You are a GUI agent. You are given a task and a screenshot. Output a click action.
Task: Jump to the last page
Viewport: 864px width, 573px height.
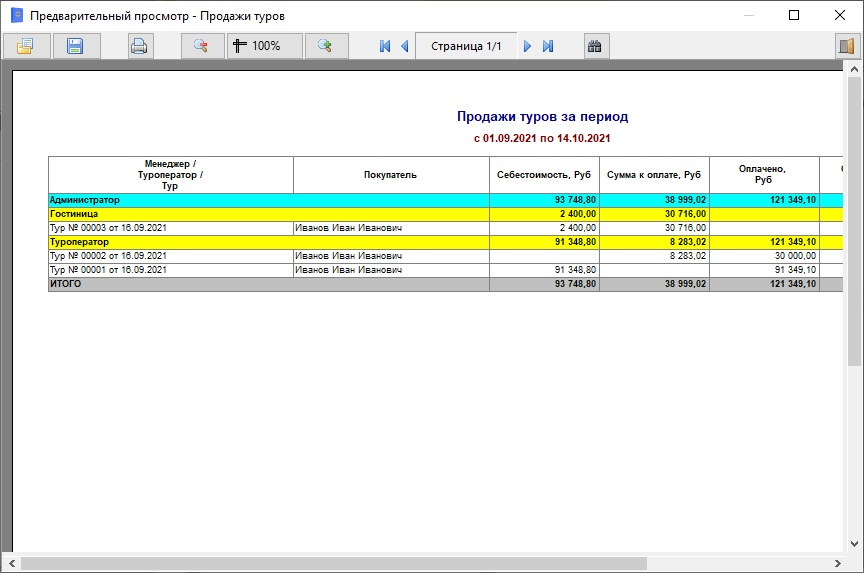pyautogui.click(x=548, y=46)
